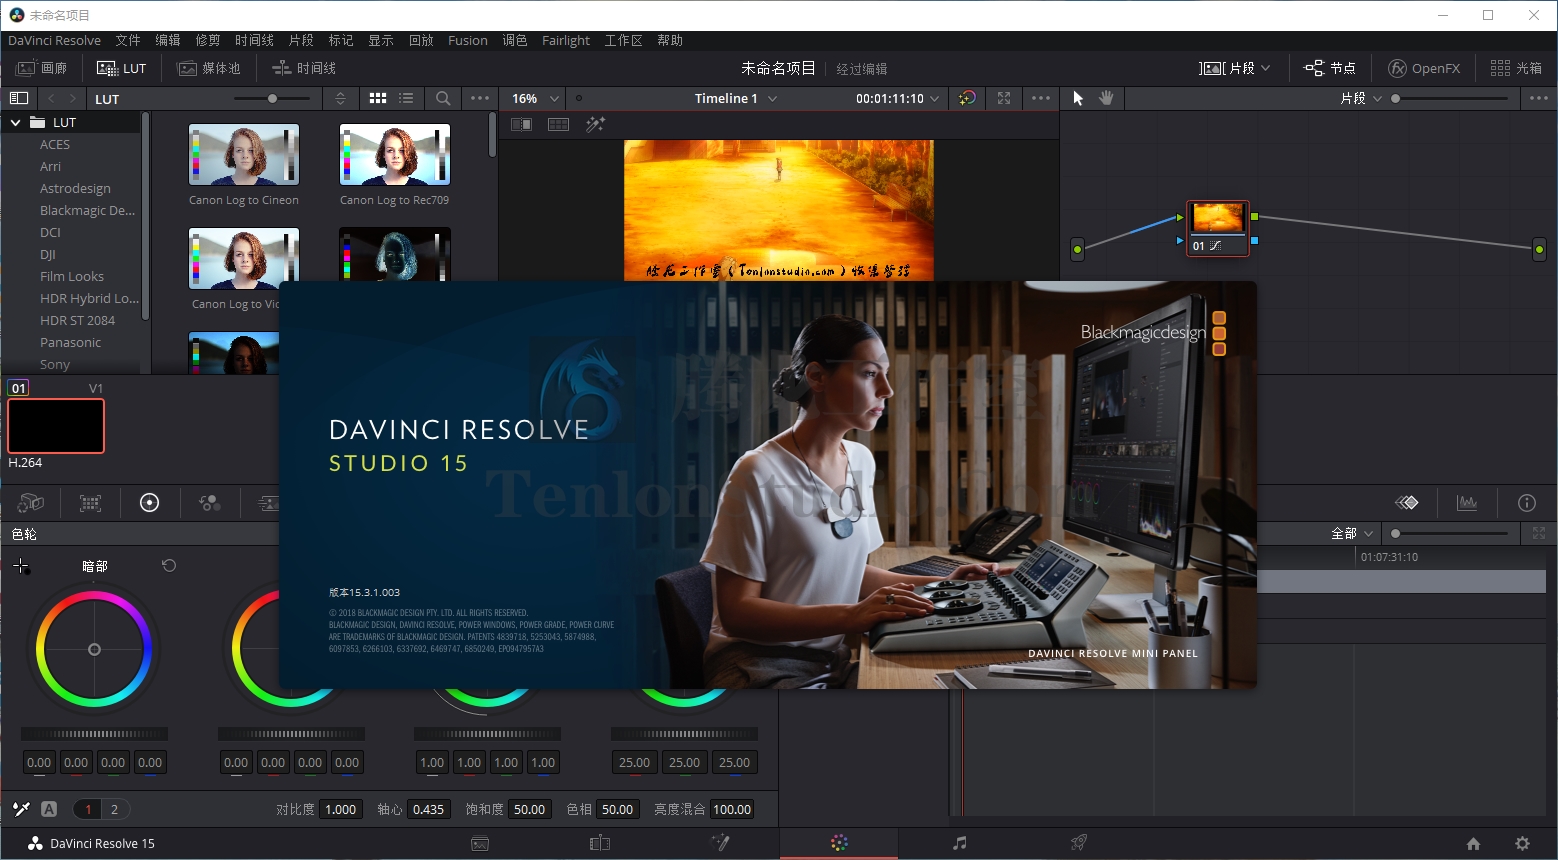The width and height of the screenshot is (1558, 860).
Task: Open the Fusion menu
Action: pos(468,40)
